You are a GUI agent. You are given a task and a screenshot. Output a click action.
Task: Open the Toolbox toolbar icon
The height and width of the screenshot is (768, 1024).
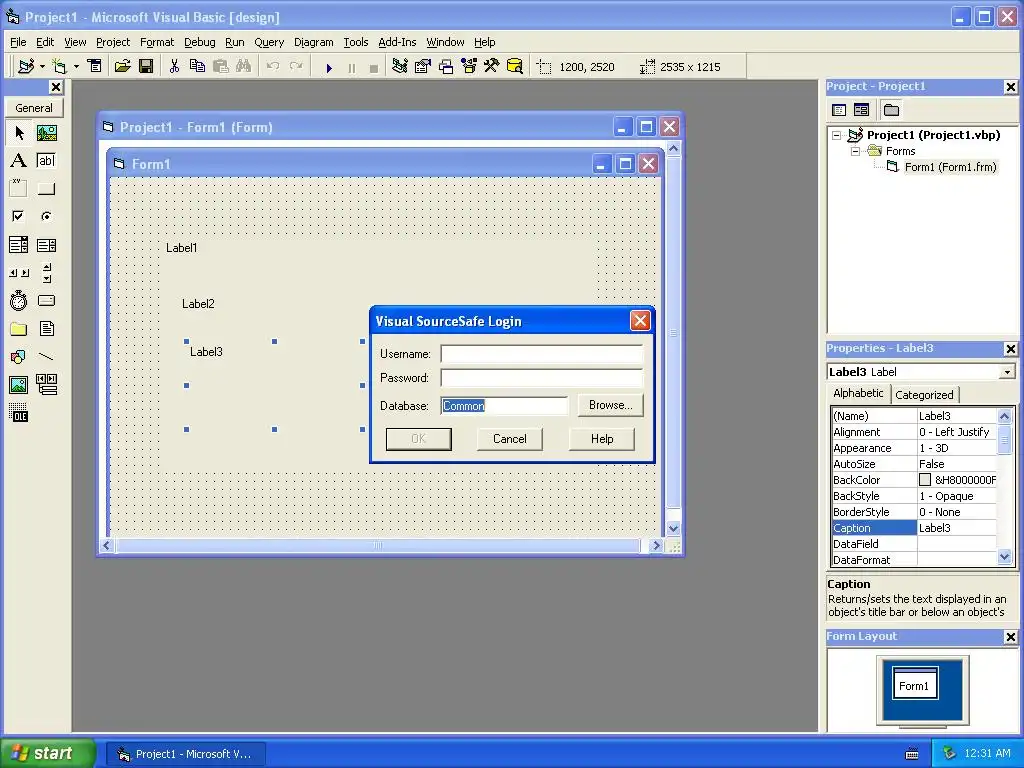tap(492, 67)
